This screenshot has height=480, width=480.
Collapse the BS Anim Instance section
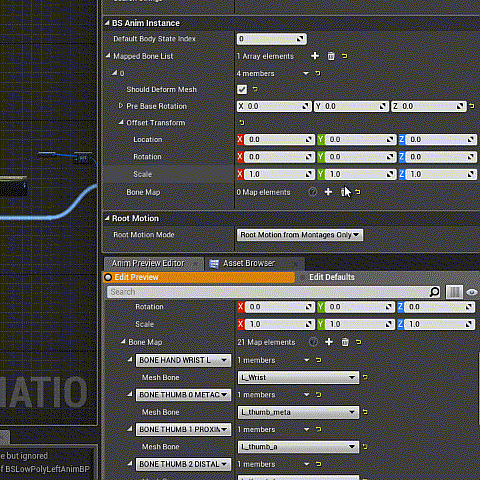tap(107, 23)
